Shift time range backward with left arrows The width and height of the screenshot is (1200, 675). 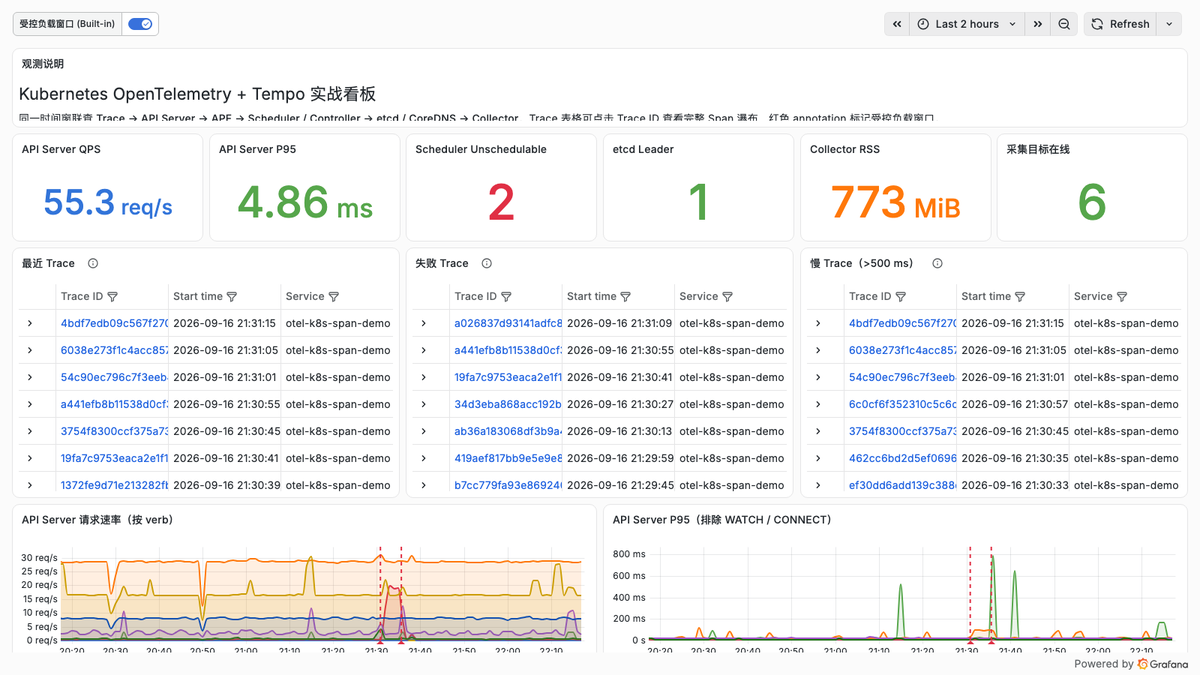(897, 24)
